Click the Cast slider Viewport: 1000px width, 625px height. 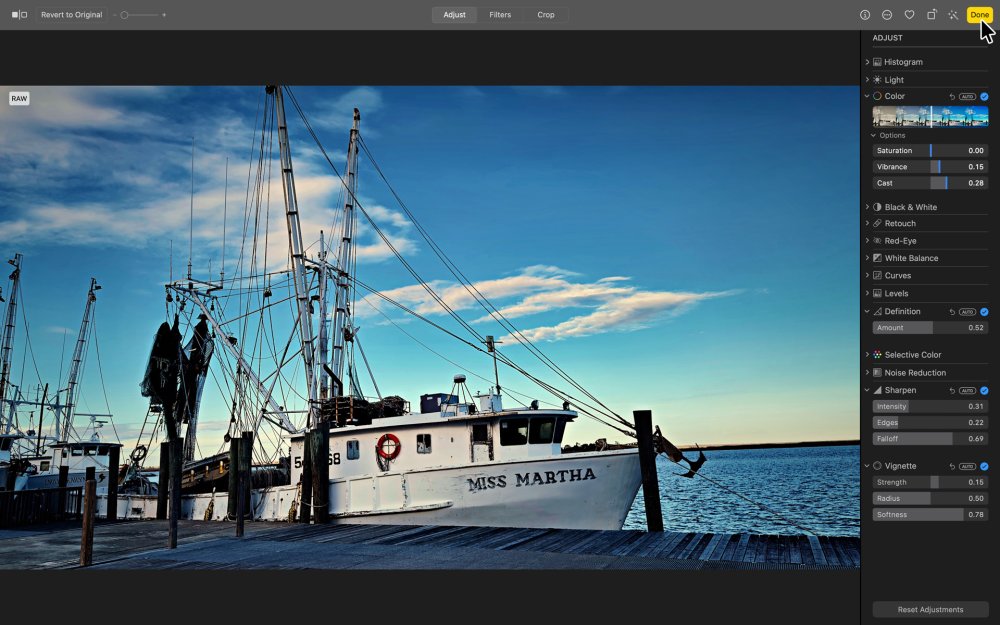(930, 183)
